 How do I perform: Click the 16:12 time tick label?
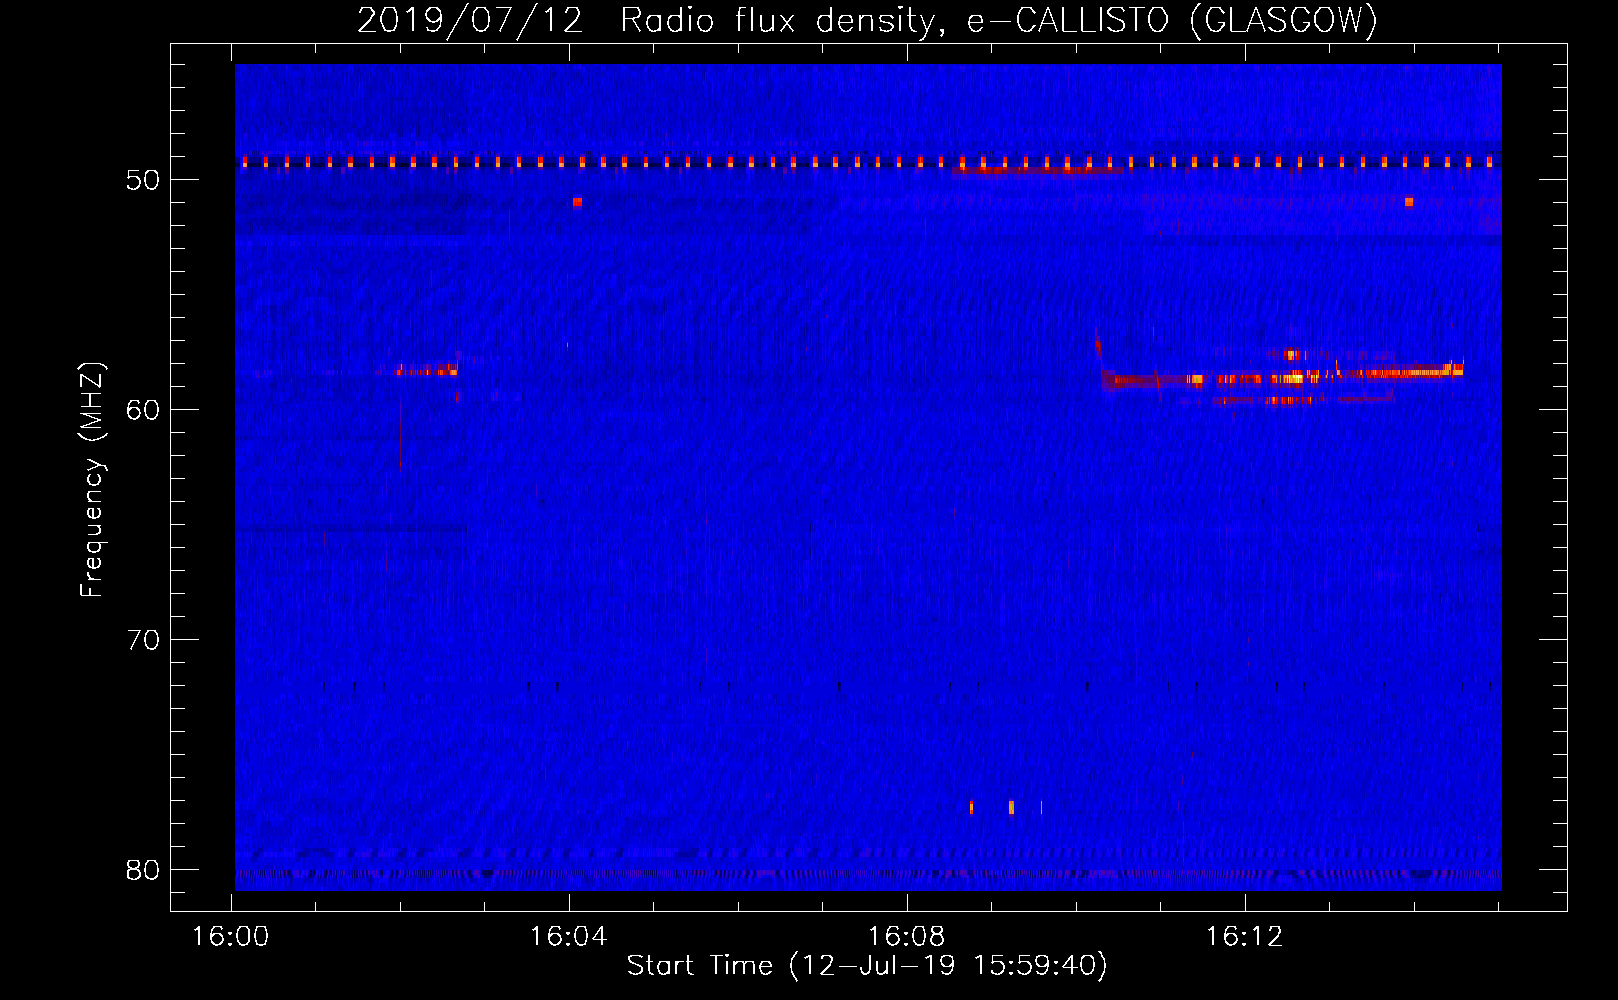point(1244,937)
